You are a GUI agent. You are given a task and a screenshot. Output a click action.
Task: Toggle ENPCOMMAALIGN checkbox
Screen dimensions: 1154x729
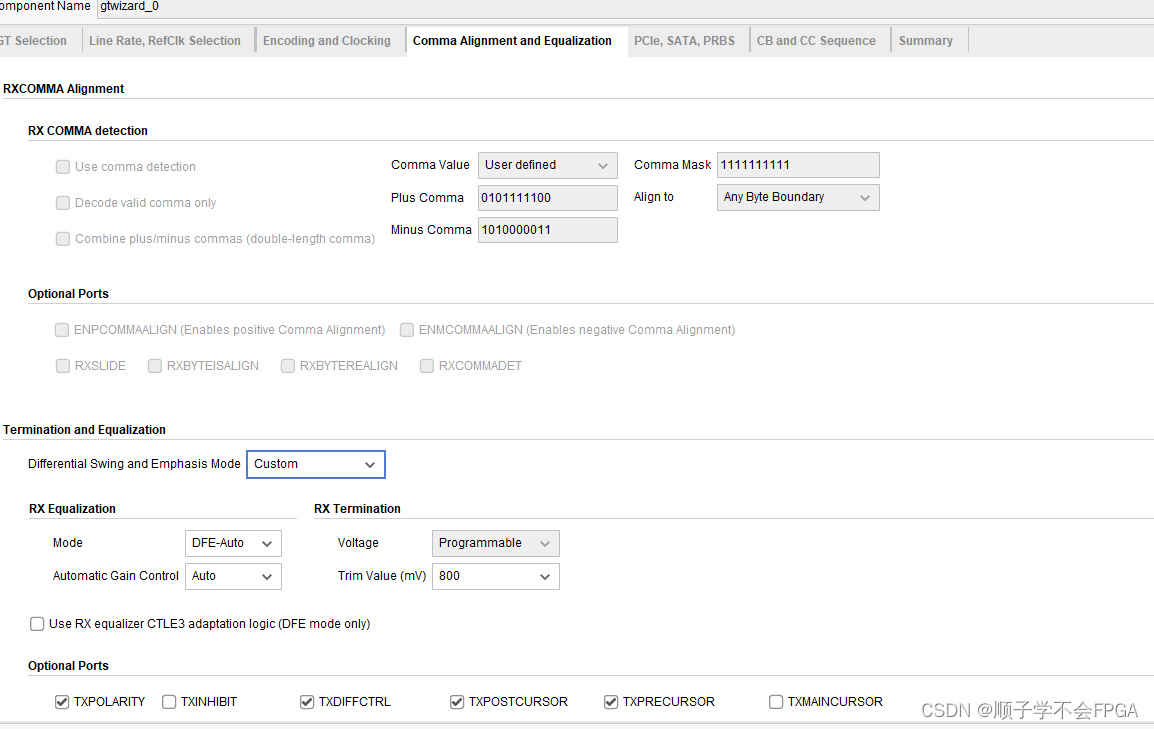click(x=62, y=330)
